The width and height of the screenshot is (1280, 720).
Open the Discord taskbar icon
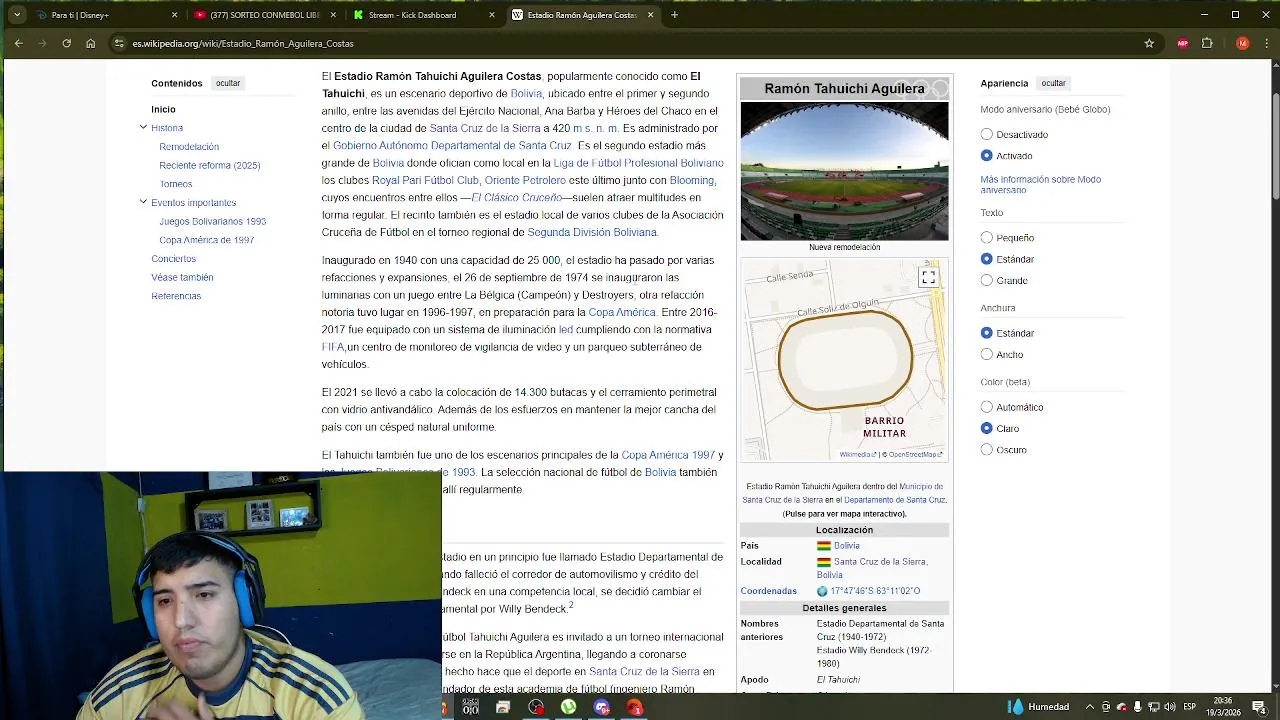click(601, 707)
